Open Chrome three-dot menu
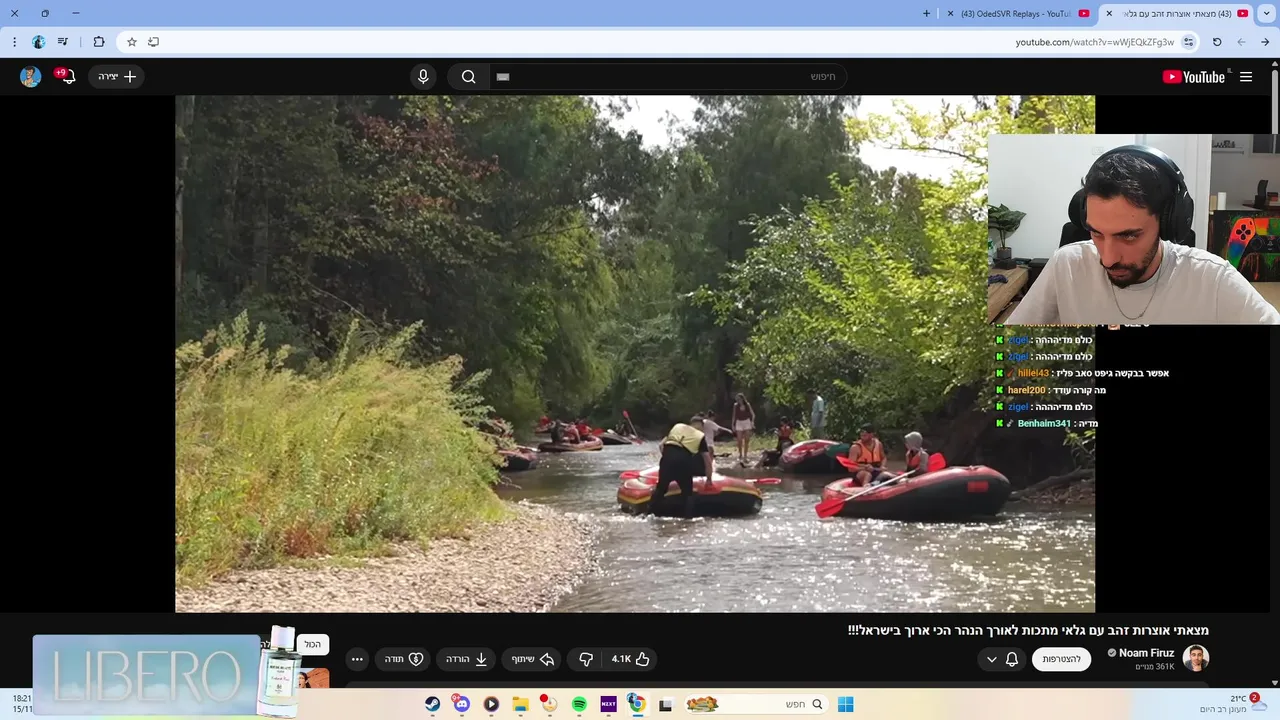The height and width of the screenshot is (720, 1280). click(x=14, y=42)
